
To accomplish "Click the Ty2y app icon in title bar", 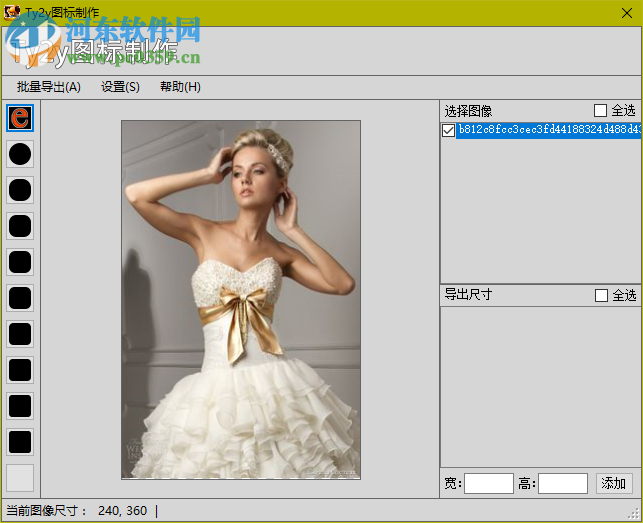I will [x=11, y=12].
